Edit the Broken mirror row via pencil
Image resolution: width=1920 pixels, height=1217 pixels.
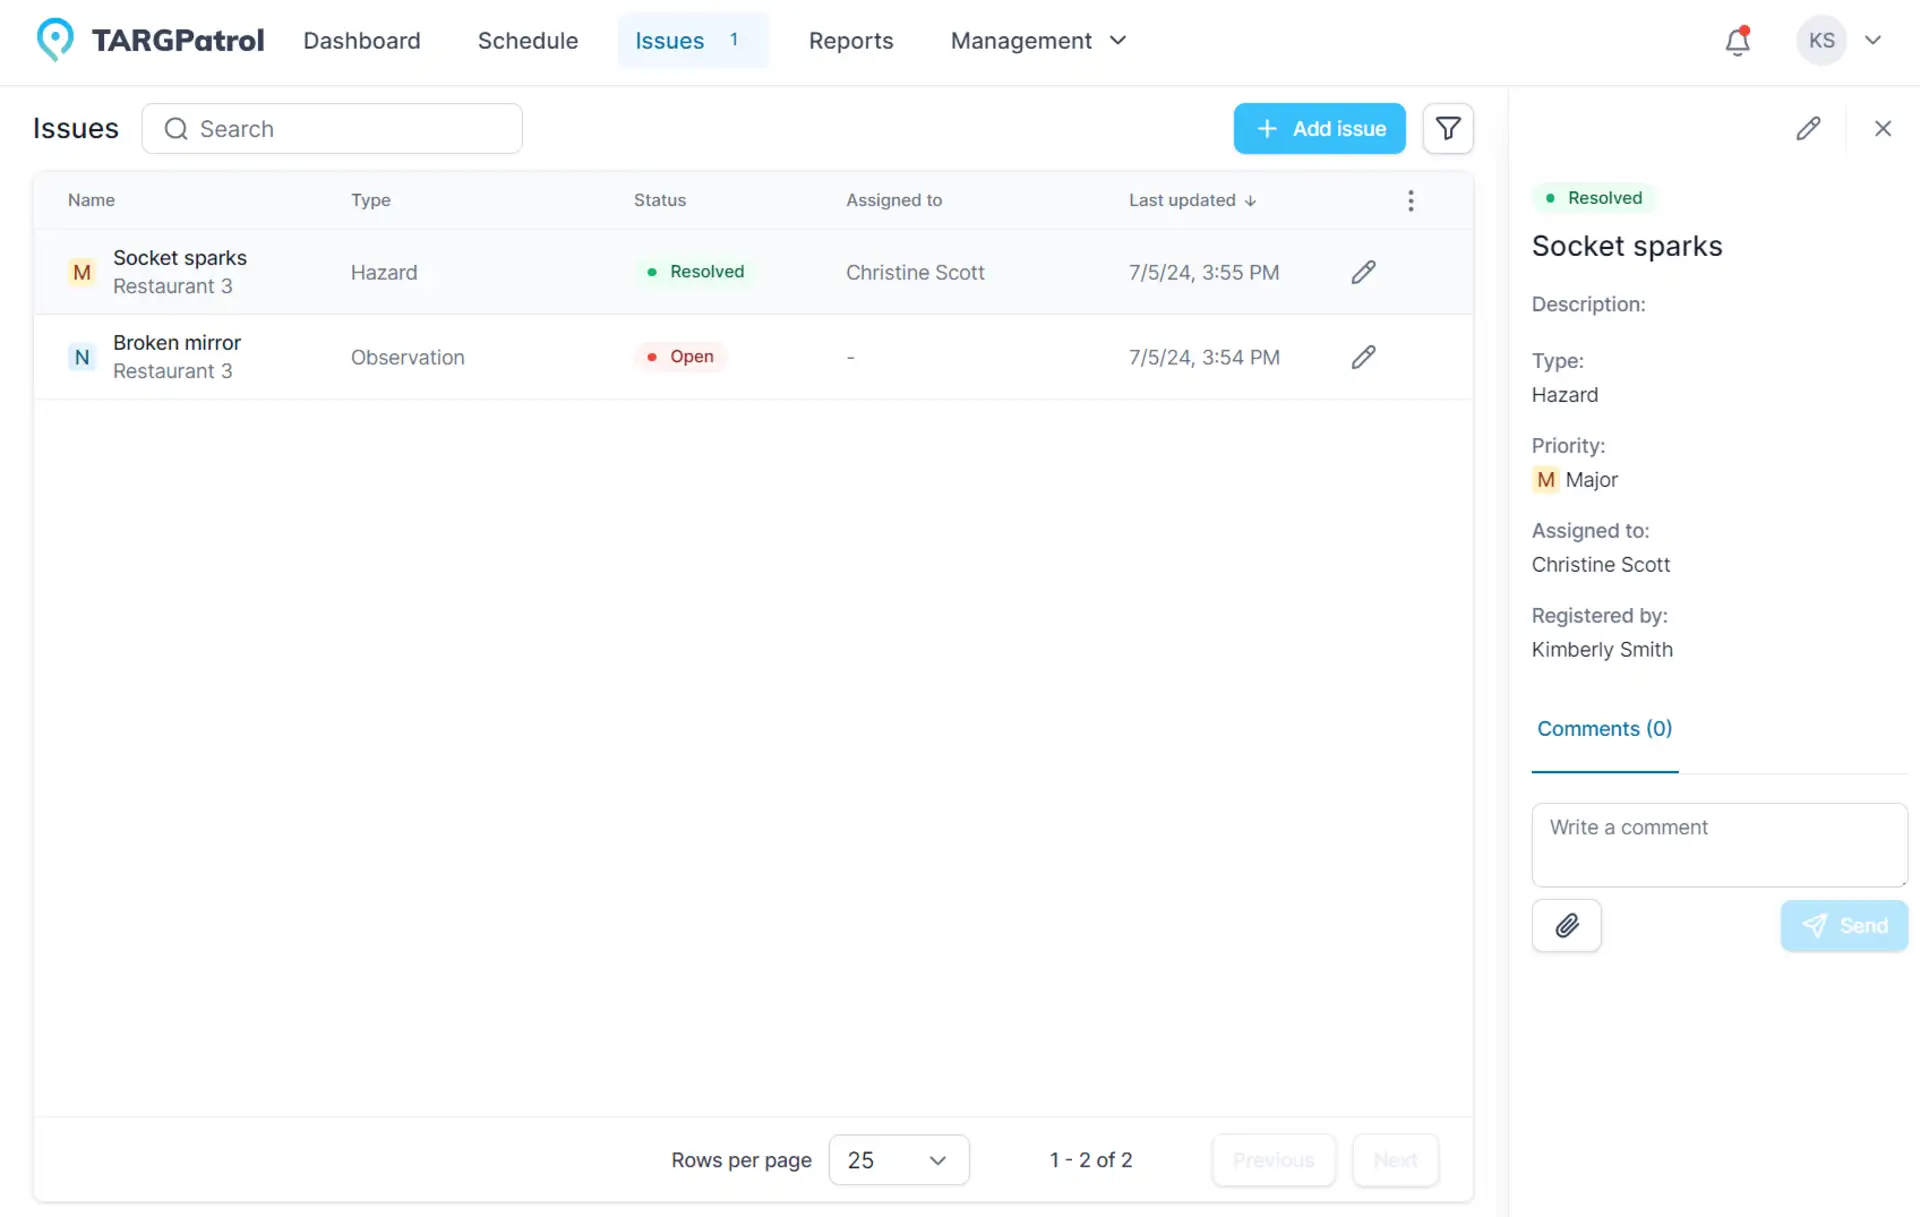click(1363, 357)
